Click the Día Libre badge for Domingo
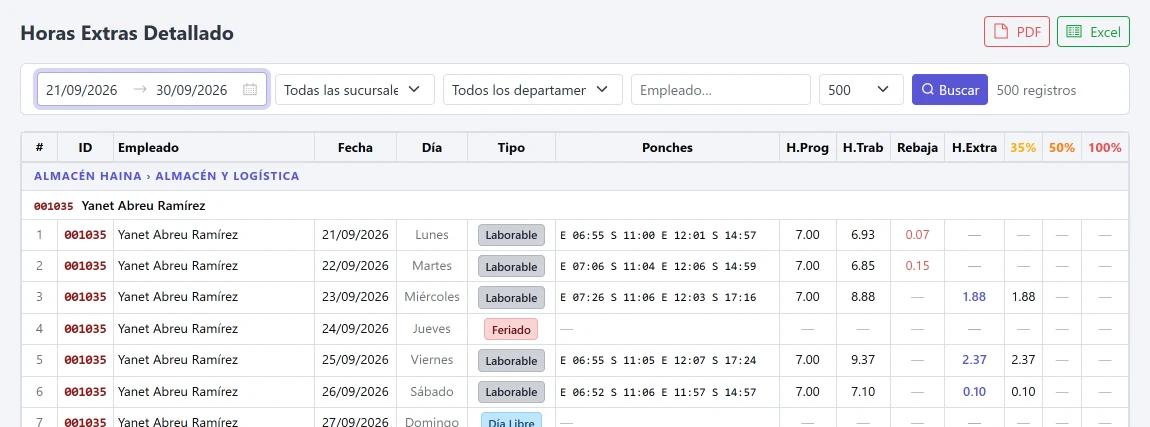The height and width of the screenshot is (427, 1150). pos(511,422)
